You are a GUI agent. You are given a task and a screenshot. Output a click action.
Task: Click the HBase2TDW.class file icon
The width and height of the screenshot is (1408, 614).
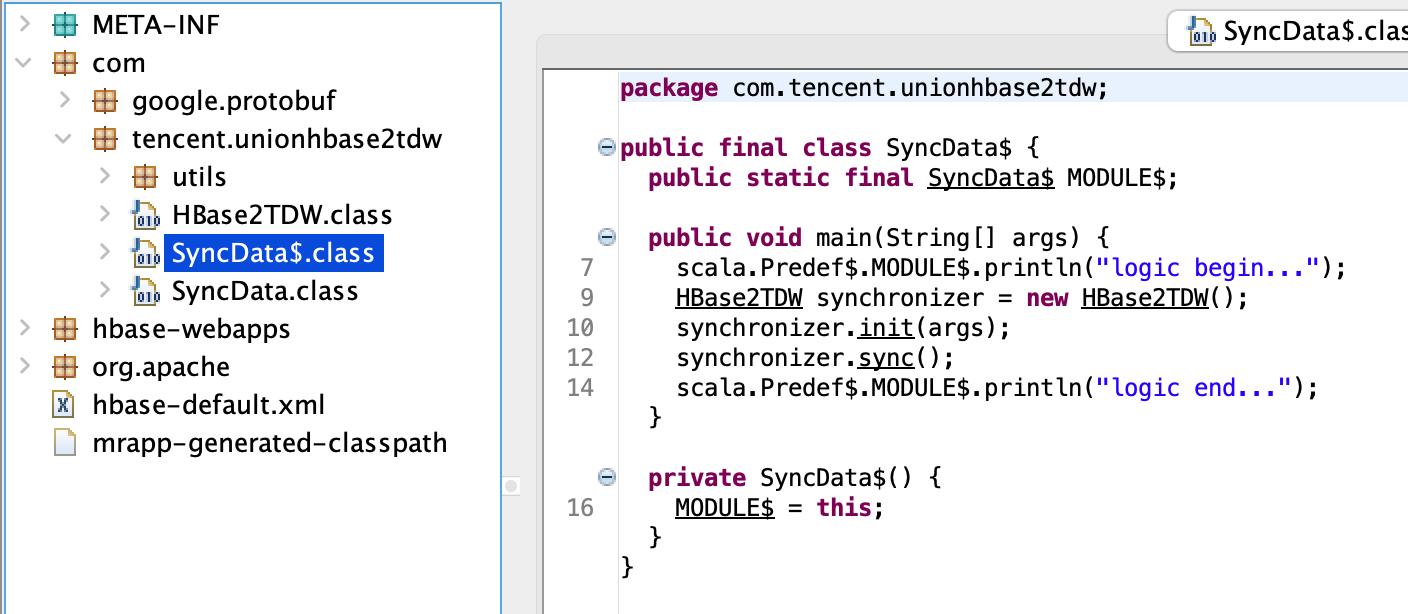(x=145, y=215)
